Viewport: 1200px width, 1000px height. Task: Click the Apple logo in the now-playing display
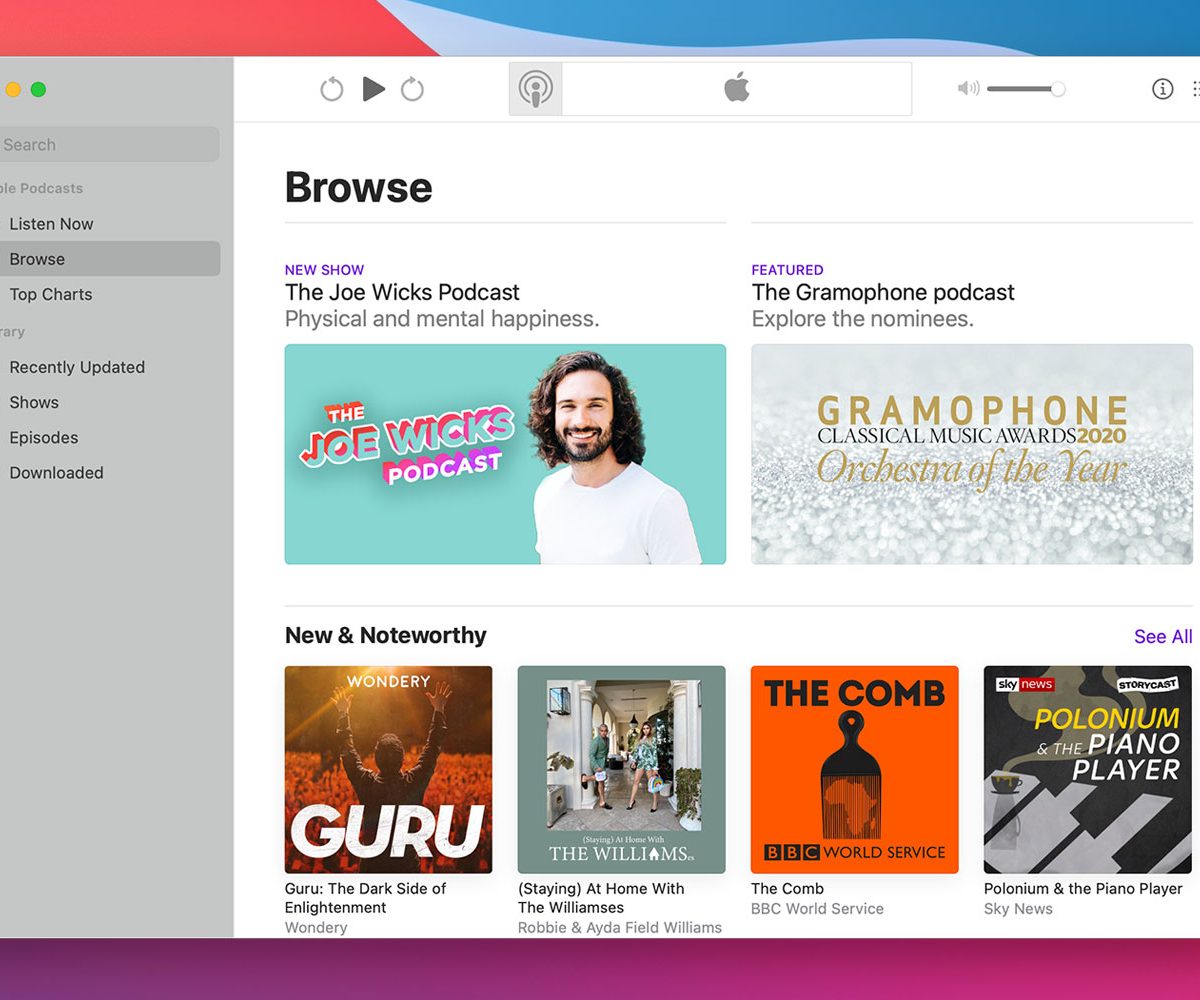click(x=737, y=88)
